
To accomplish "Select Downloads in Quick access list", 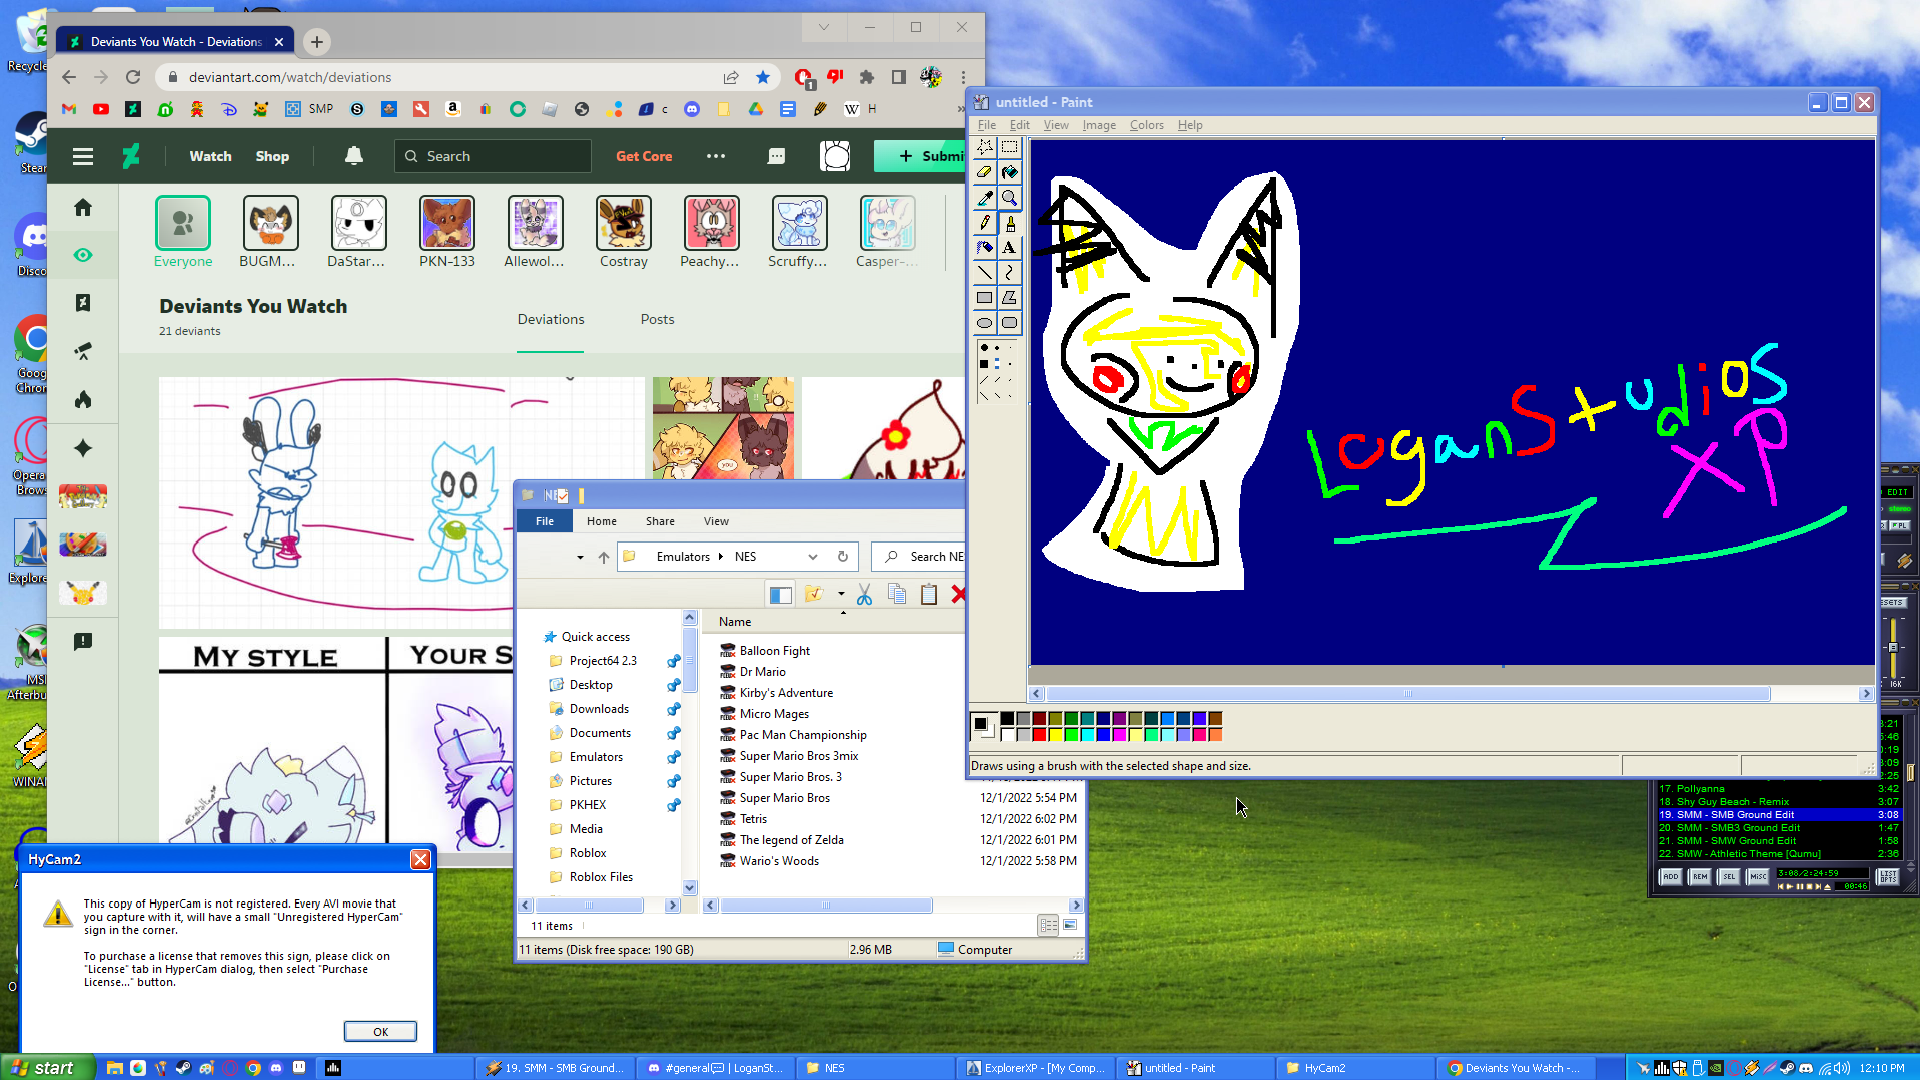I will pyautogui.click(x=599, y=709).
